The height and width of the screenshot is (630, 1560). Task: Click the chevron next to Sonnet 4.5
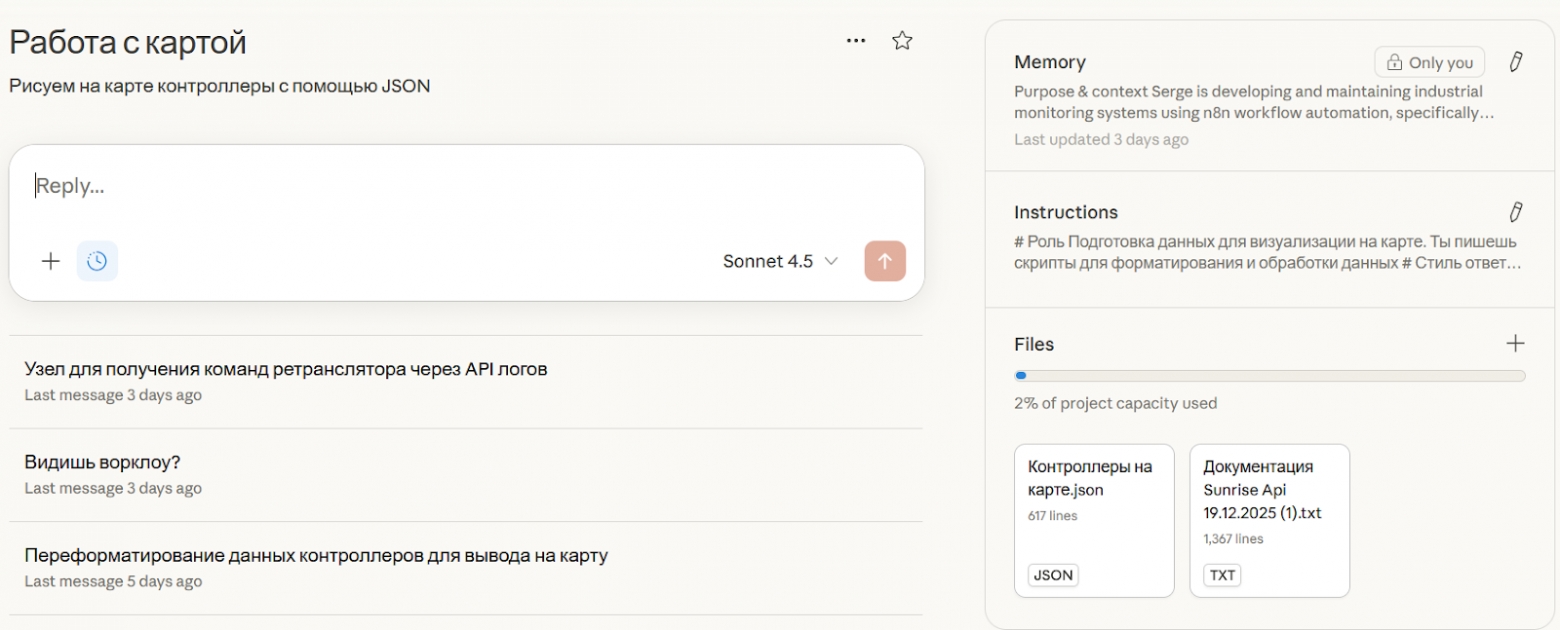pyautogui.click(x=830, y=262)
